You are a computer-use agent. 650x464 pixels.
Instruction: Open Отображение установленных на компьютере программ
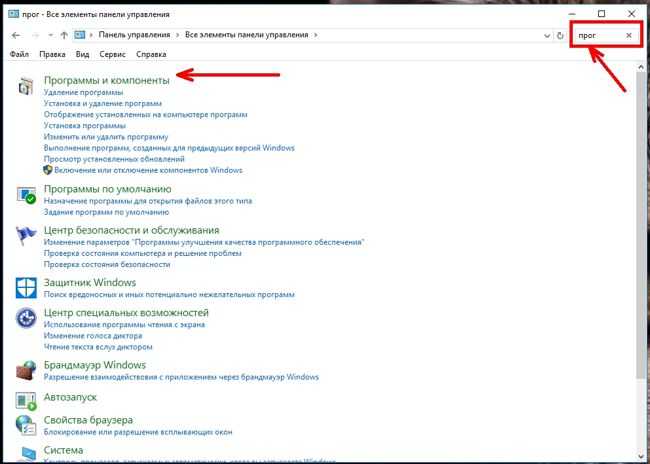[146, 114]
